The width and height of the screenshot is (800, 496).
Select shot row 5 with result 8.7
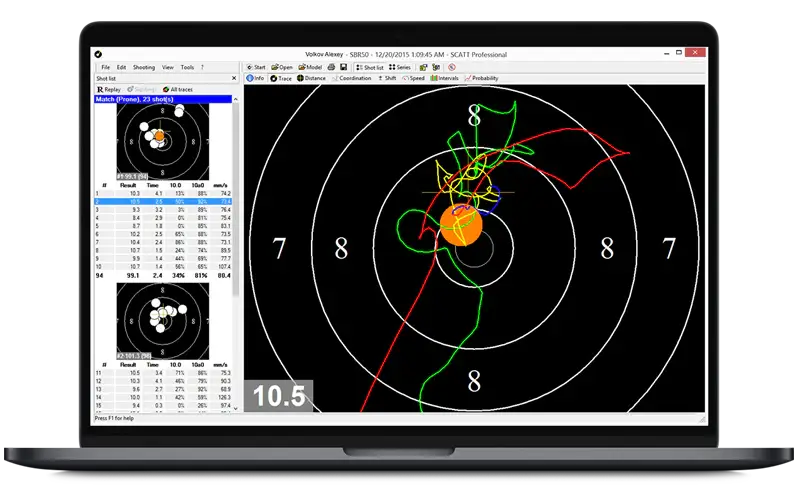click(163, 226)
